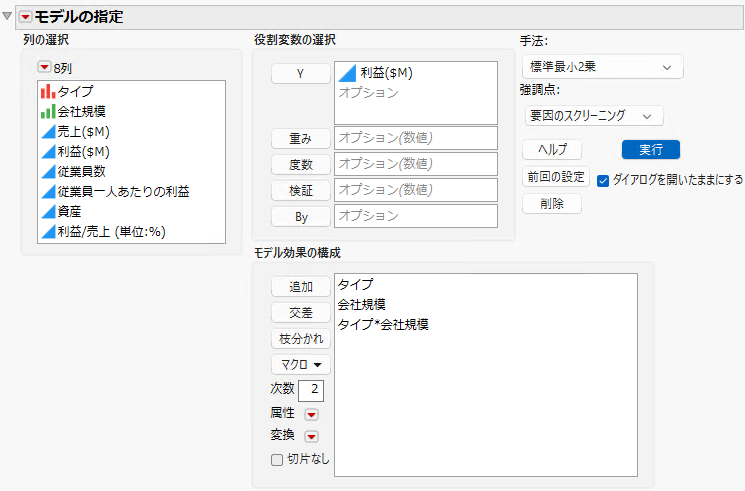This screenshot has width=745, height=491.
Task: Collapse the モデルの指定 outline disclosure triangle
Action: [7, 16]
